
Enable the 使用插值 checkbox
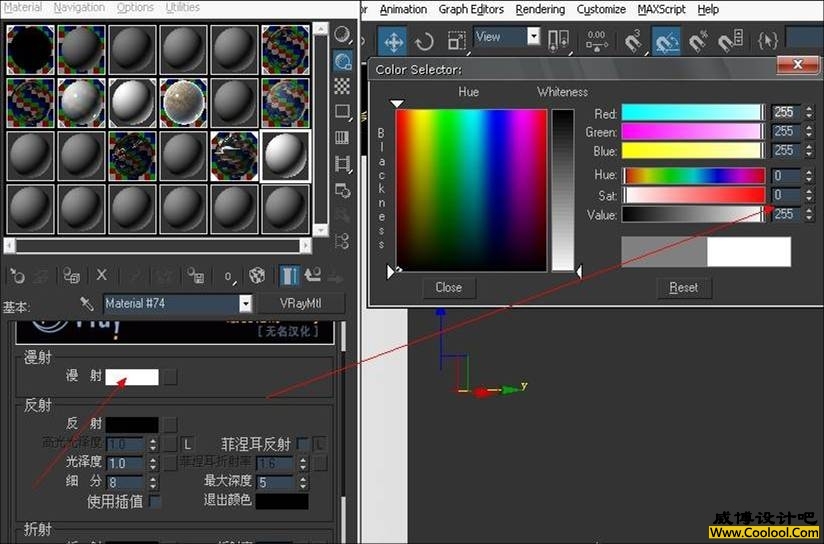[x=155, y=501]
